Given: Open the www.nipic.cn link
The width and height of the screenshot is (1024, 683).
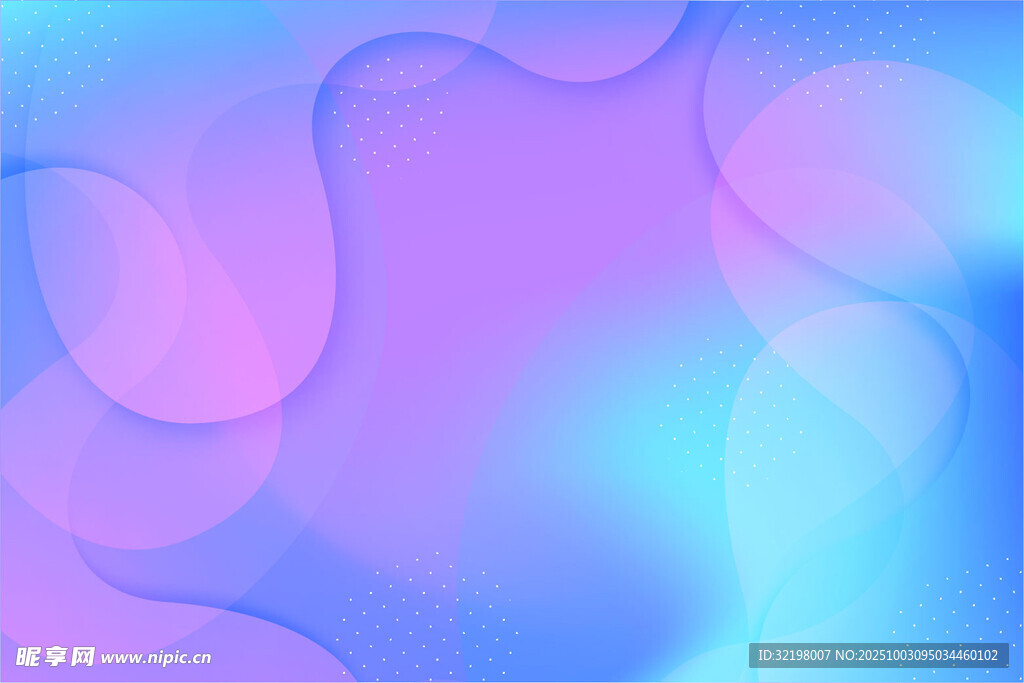Looking at the screenshot, I should (x=156, y=658).
